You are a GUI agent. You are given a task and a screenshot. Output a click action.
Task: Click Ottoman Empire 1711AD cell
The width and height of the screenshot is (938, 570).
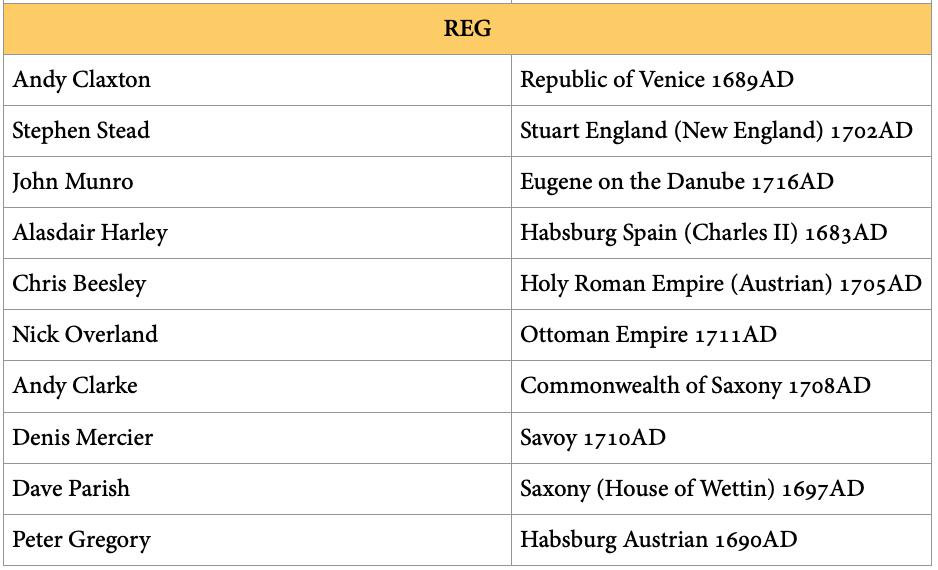coord(648,335)
